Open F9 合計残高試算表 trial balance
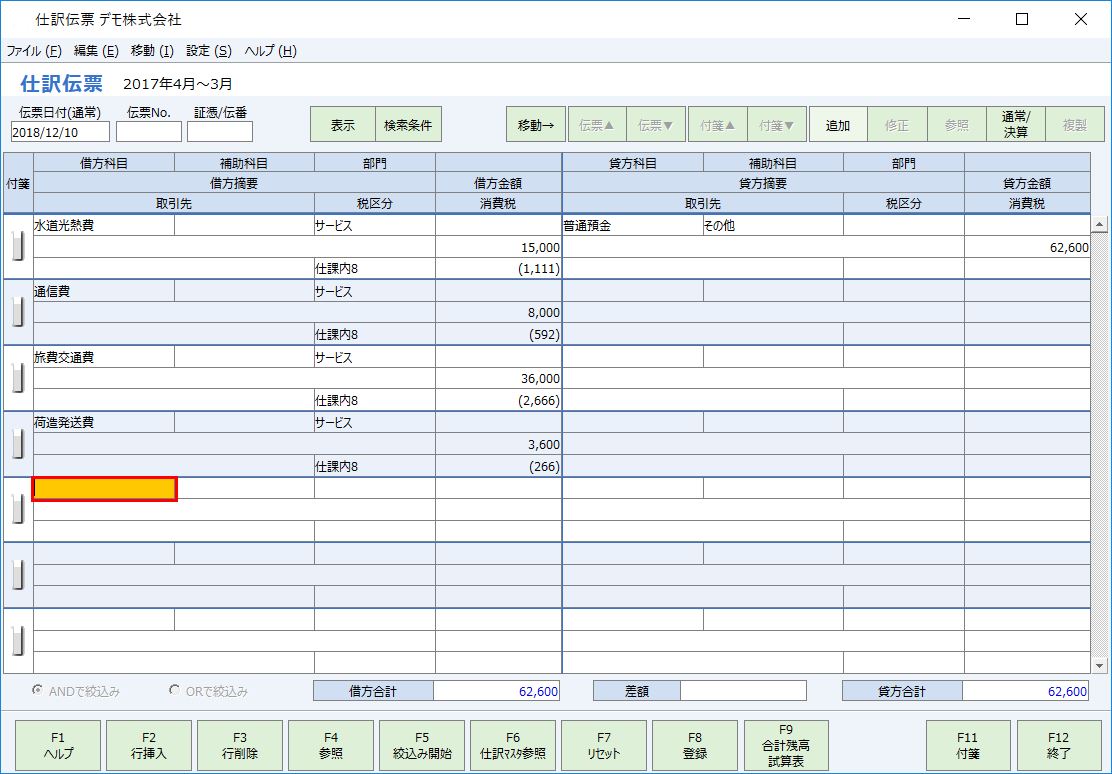 [784, 745]
